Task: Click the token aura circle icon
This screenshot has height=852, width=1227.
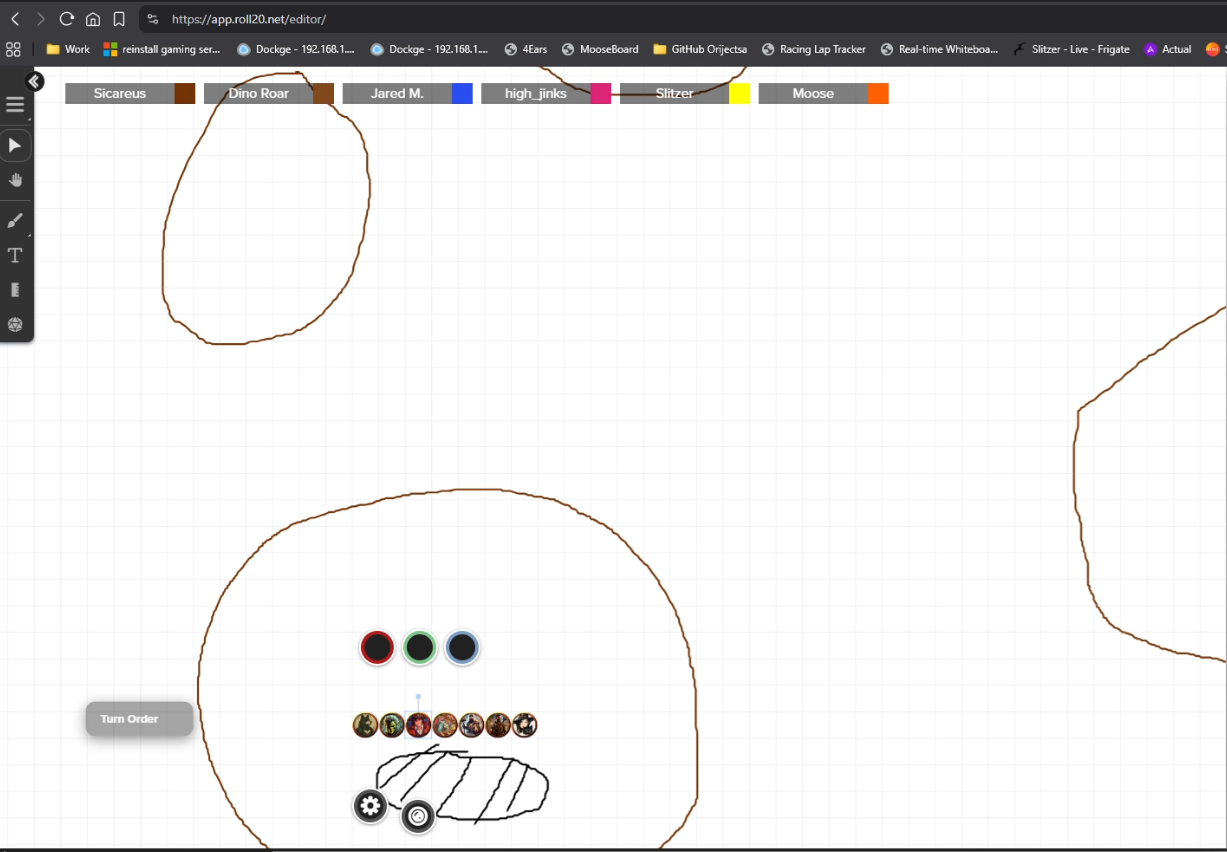Action: (418, 817)
